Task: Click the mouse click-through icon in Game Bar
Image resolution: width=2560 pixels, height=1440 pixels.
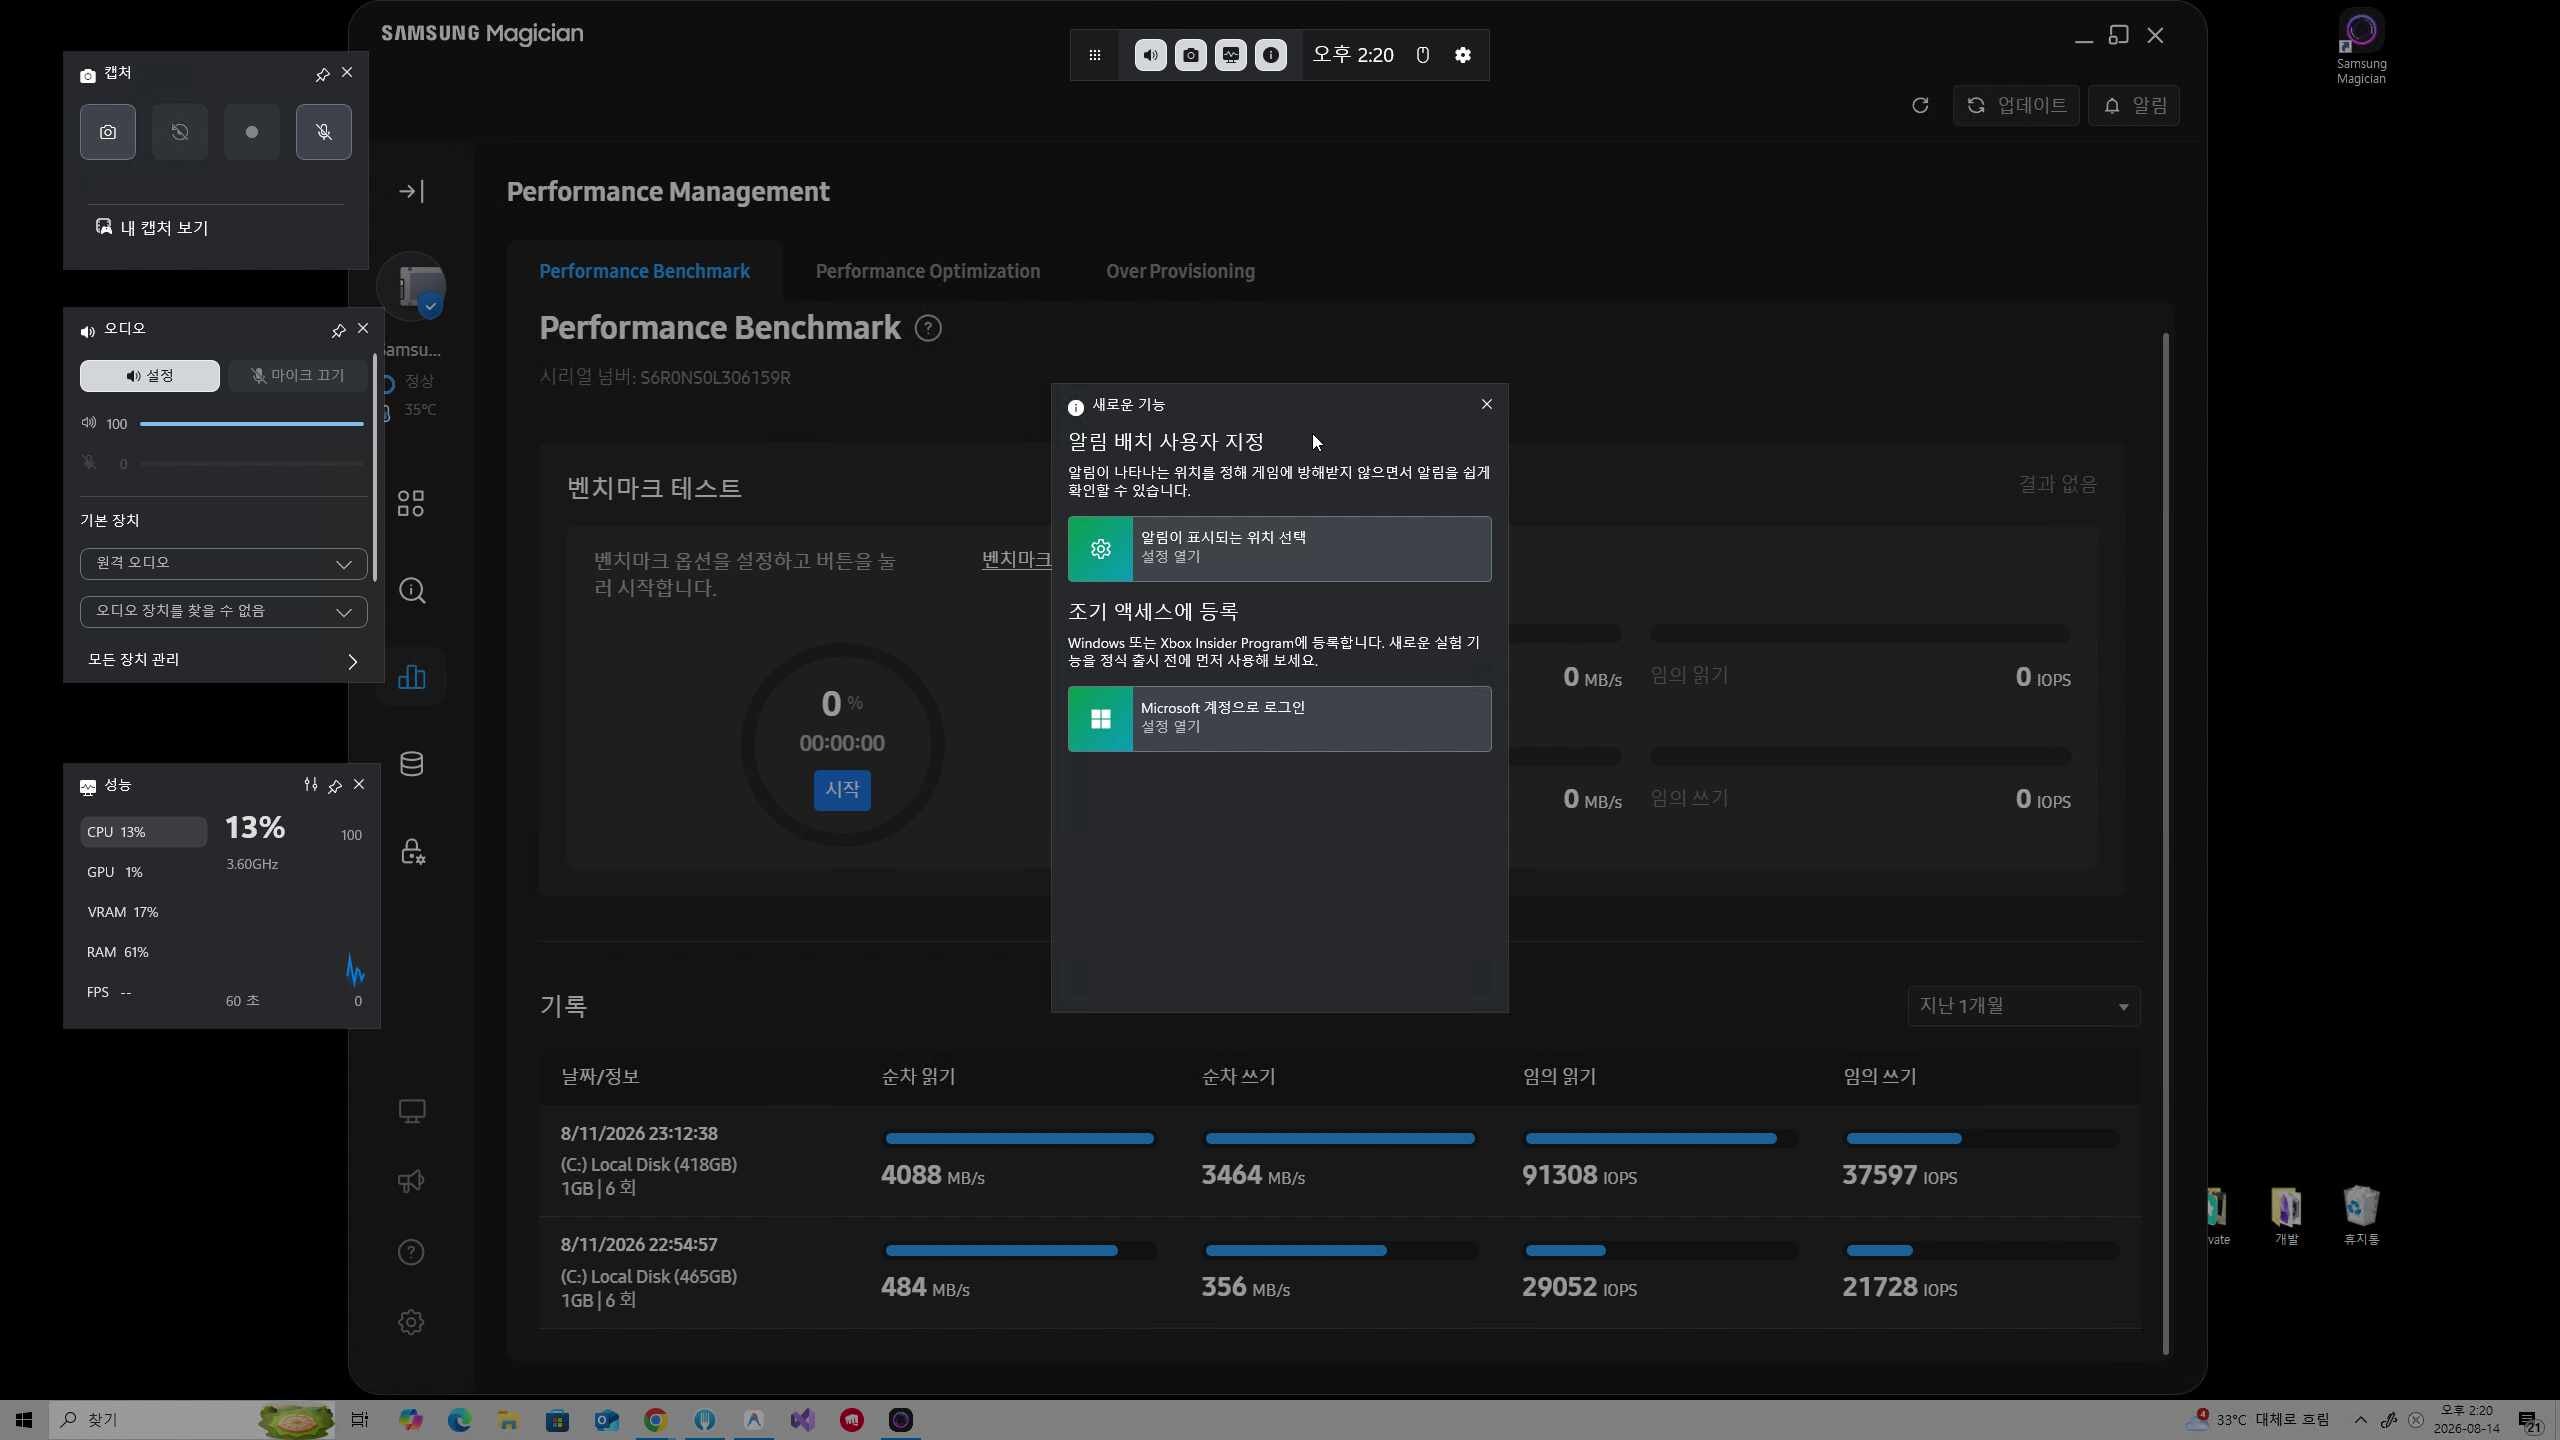Action: pos(1423,55)
